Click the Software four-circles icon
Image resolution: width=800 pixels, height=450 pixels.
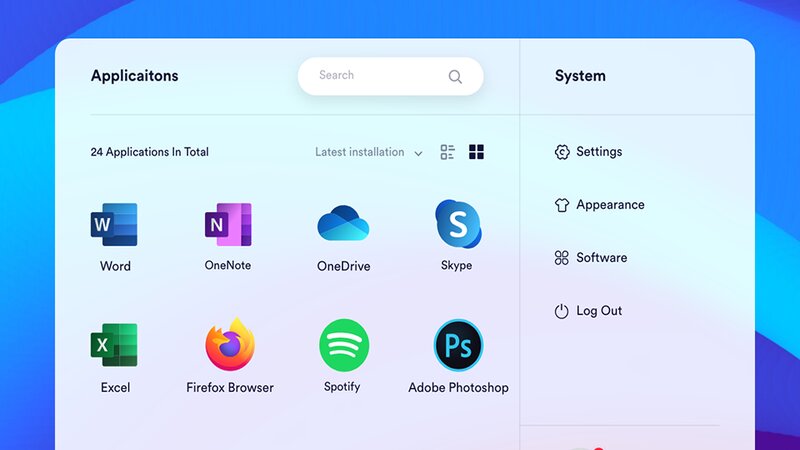[562, 258]
